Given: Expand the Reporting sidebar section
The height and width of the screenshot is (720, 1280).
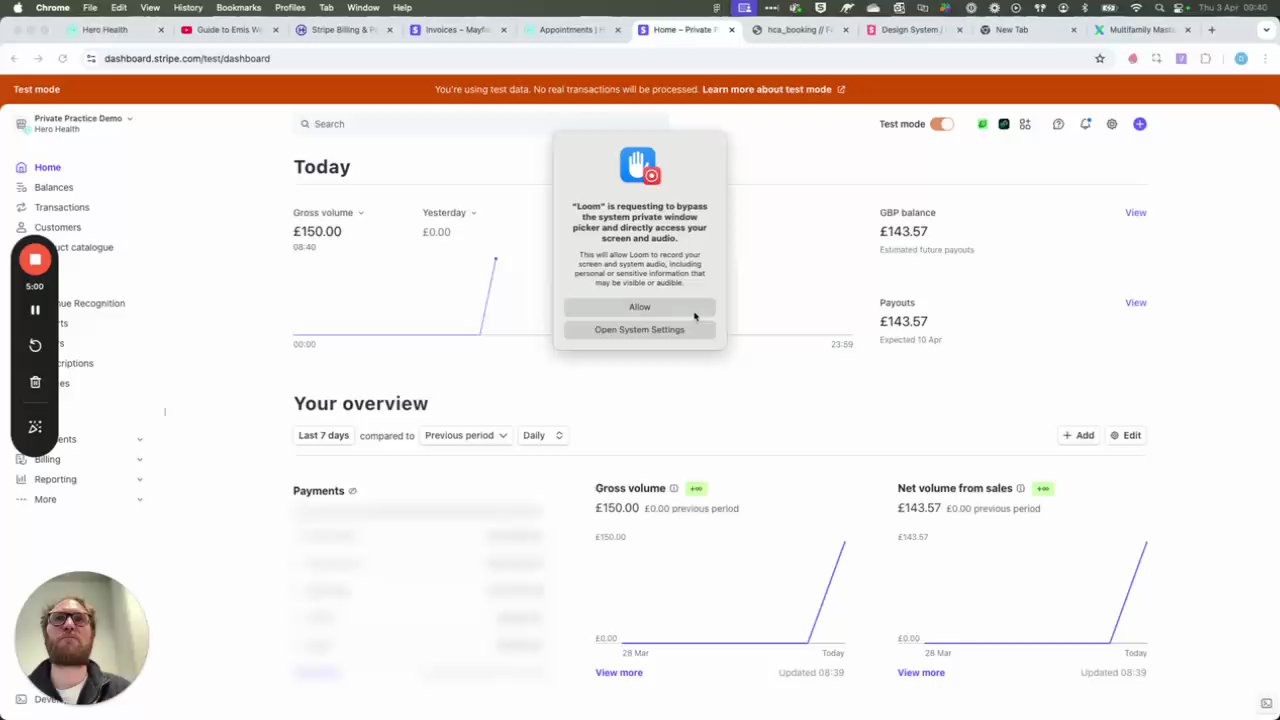Looking at the screenshot, I should click(x=80, y=479).
